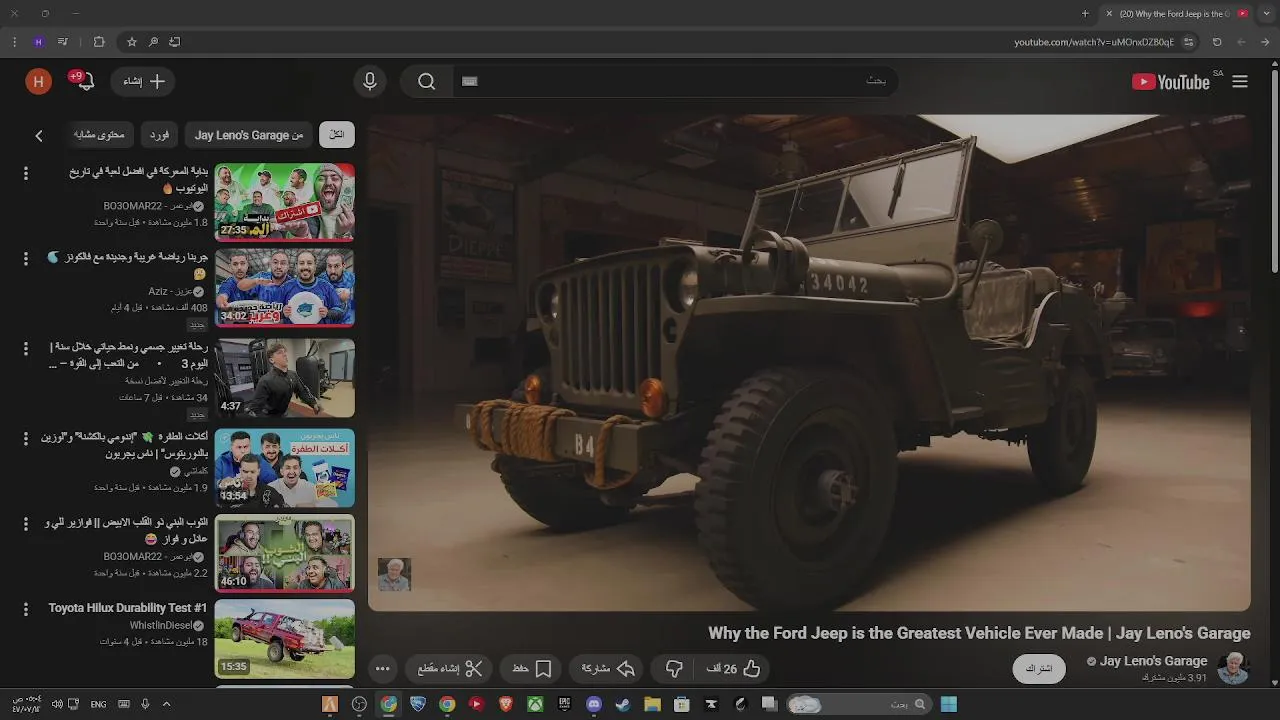
Task: Open Jay Leno's Garage channel avatar
Action: 1233,668
